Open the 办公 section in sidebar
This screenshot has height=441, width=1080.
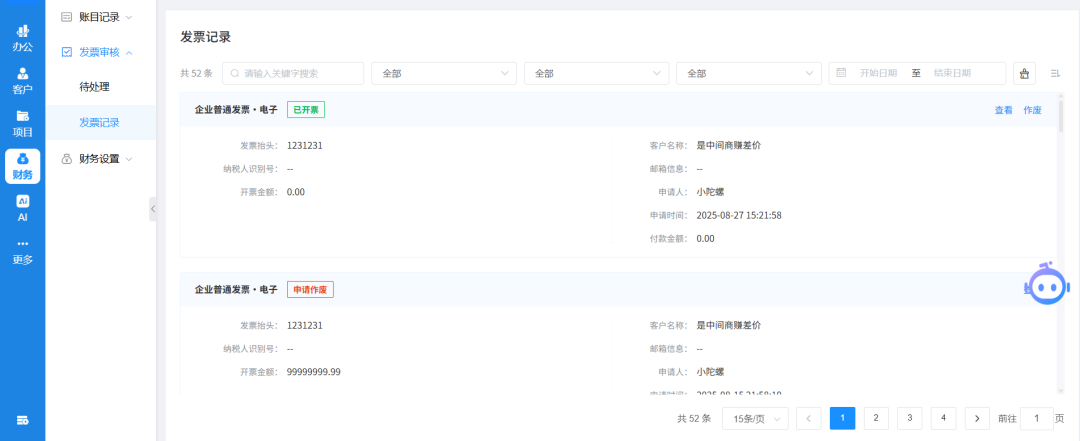23,39
